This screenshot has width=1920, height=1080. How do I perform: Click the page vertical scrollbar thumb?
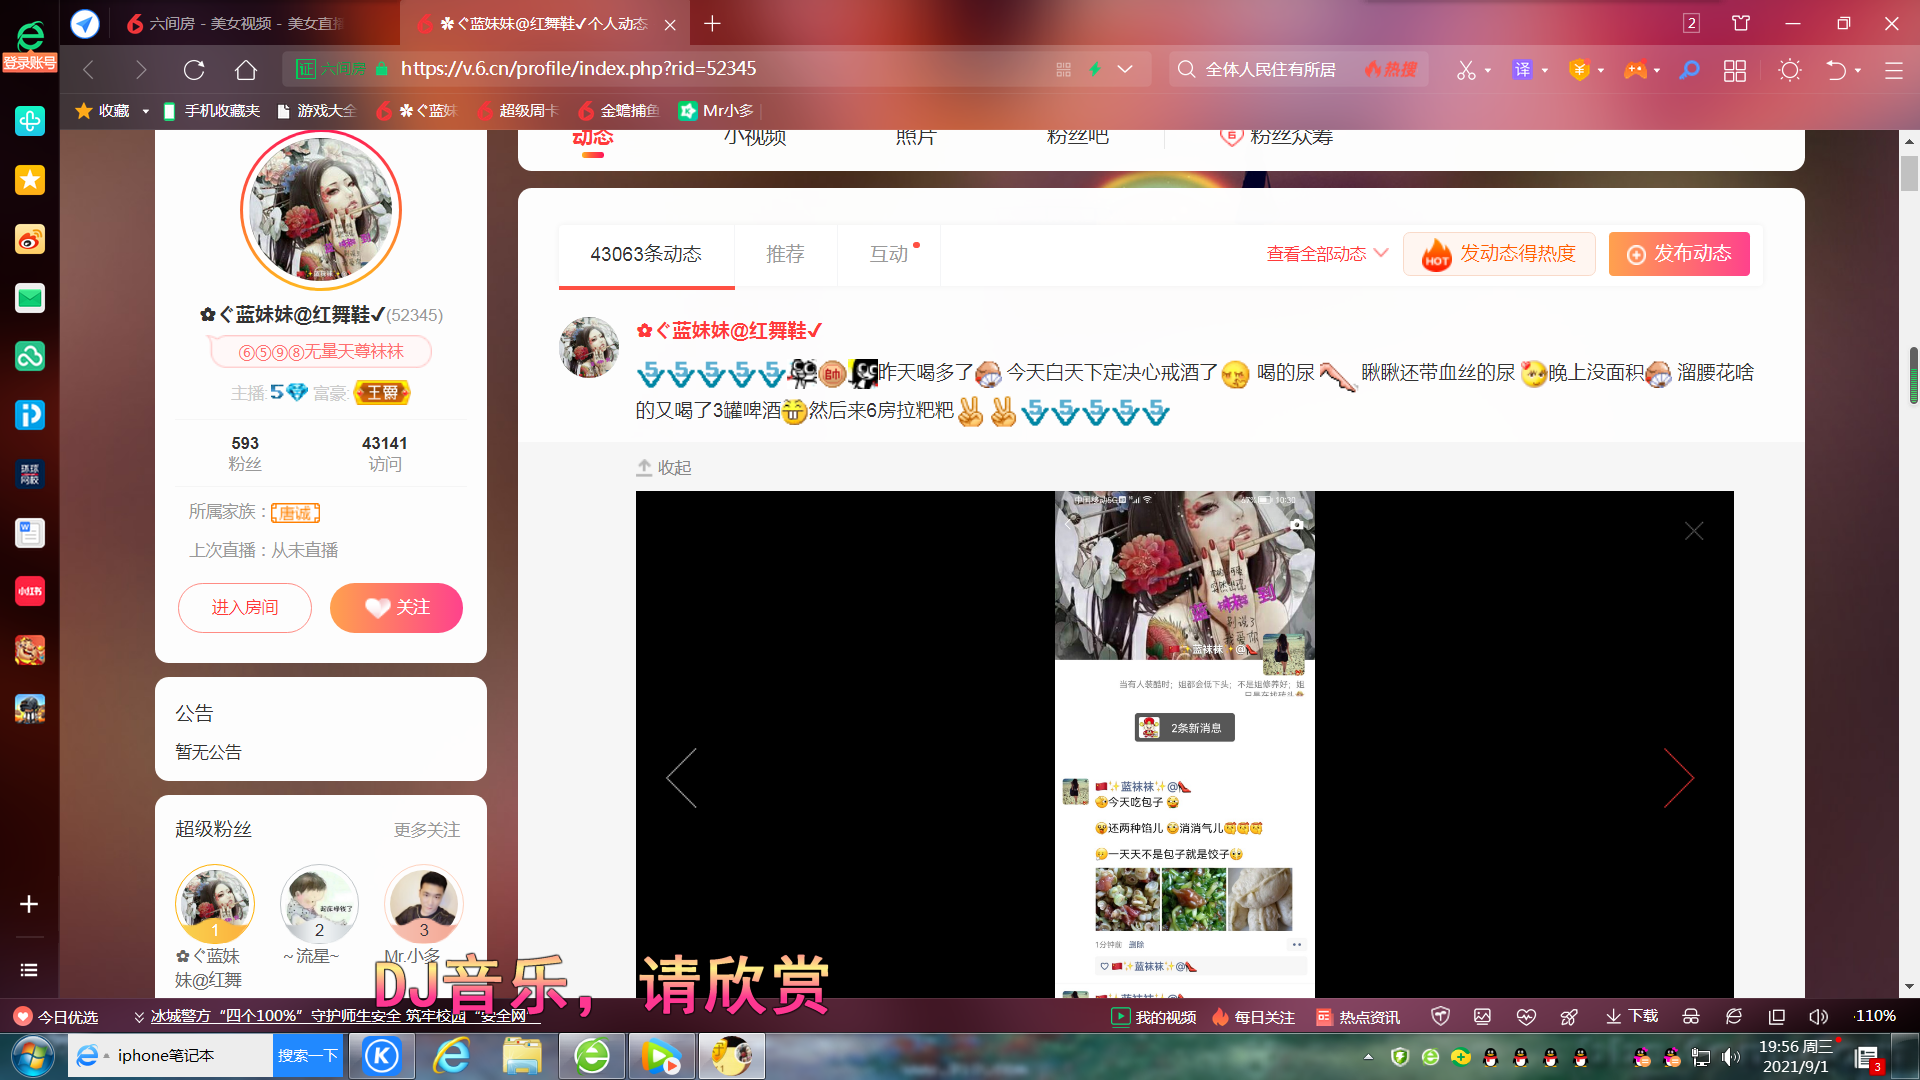(1910, 173)
